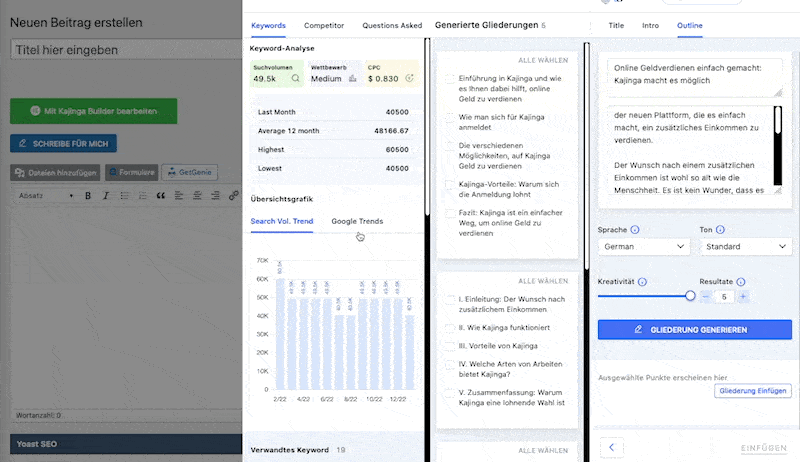Align text center in editor
The image size is (800, 462).
click(x=197, y=196)
